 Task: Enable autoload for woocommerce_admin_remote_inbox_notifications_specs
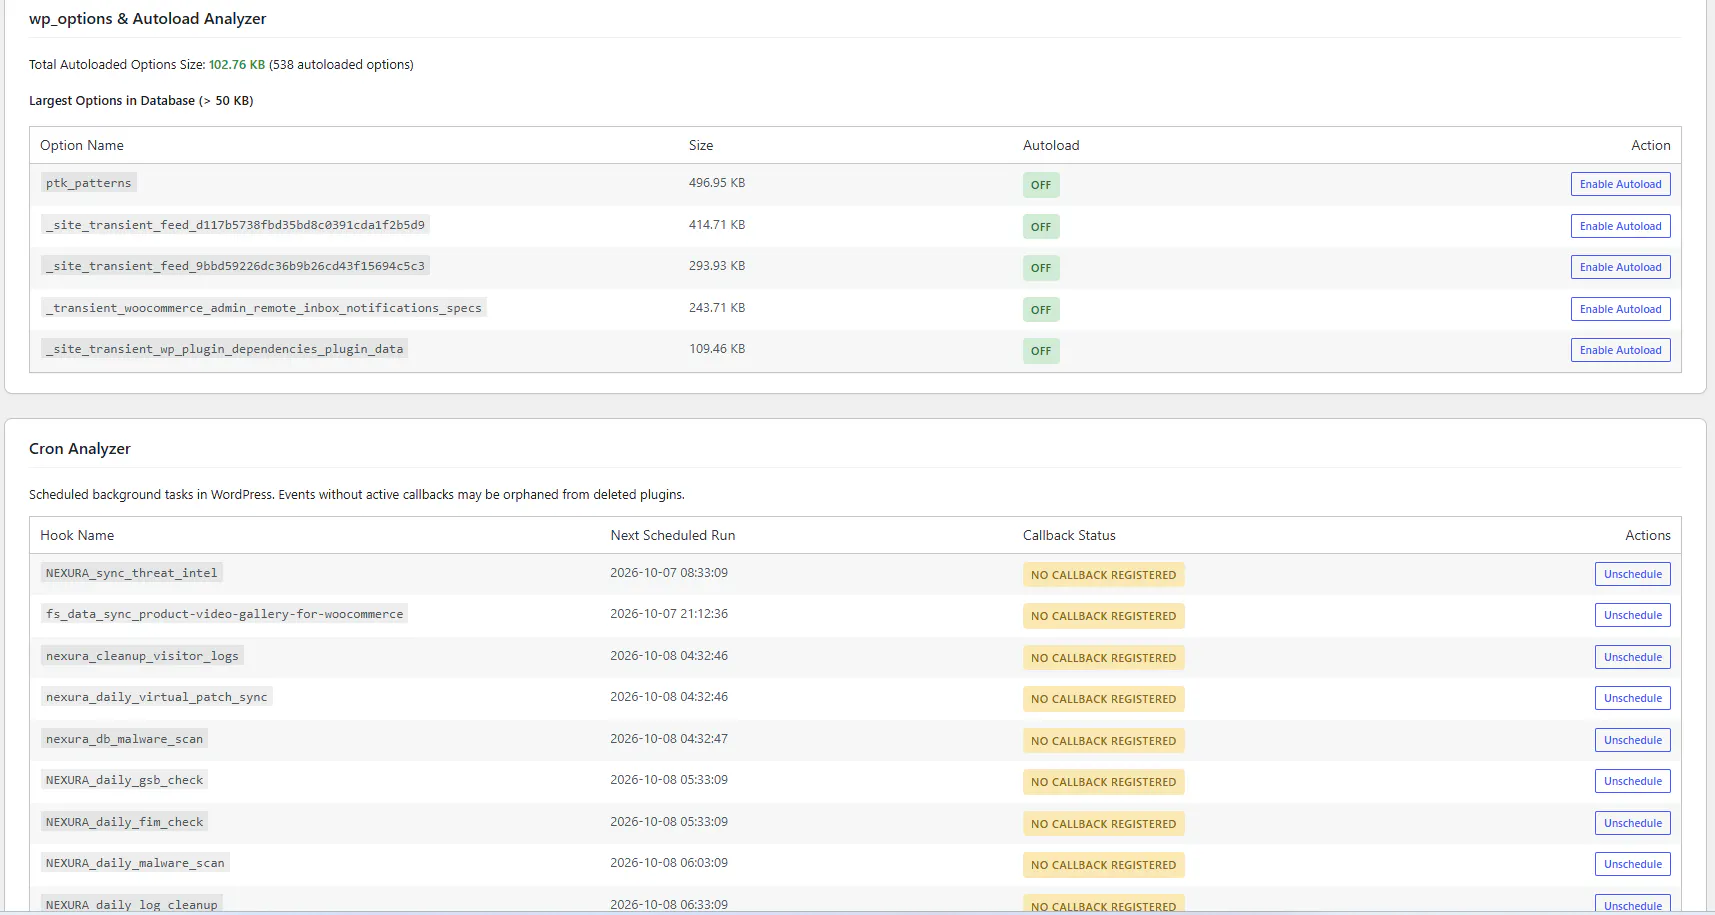click(x=1620, y=309)
